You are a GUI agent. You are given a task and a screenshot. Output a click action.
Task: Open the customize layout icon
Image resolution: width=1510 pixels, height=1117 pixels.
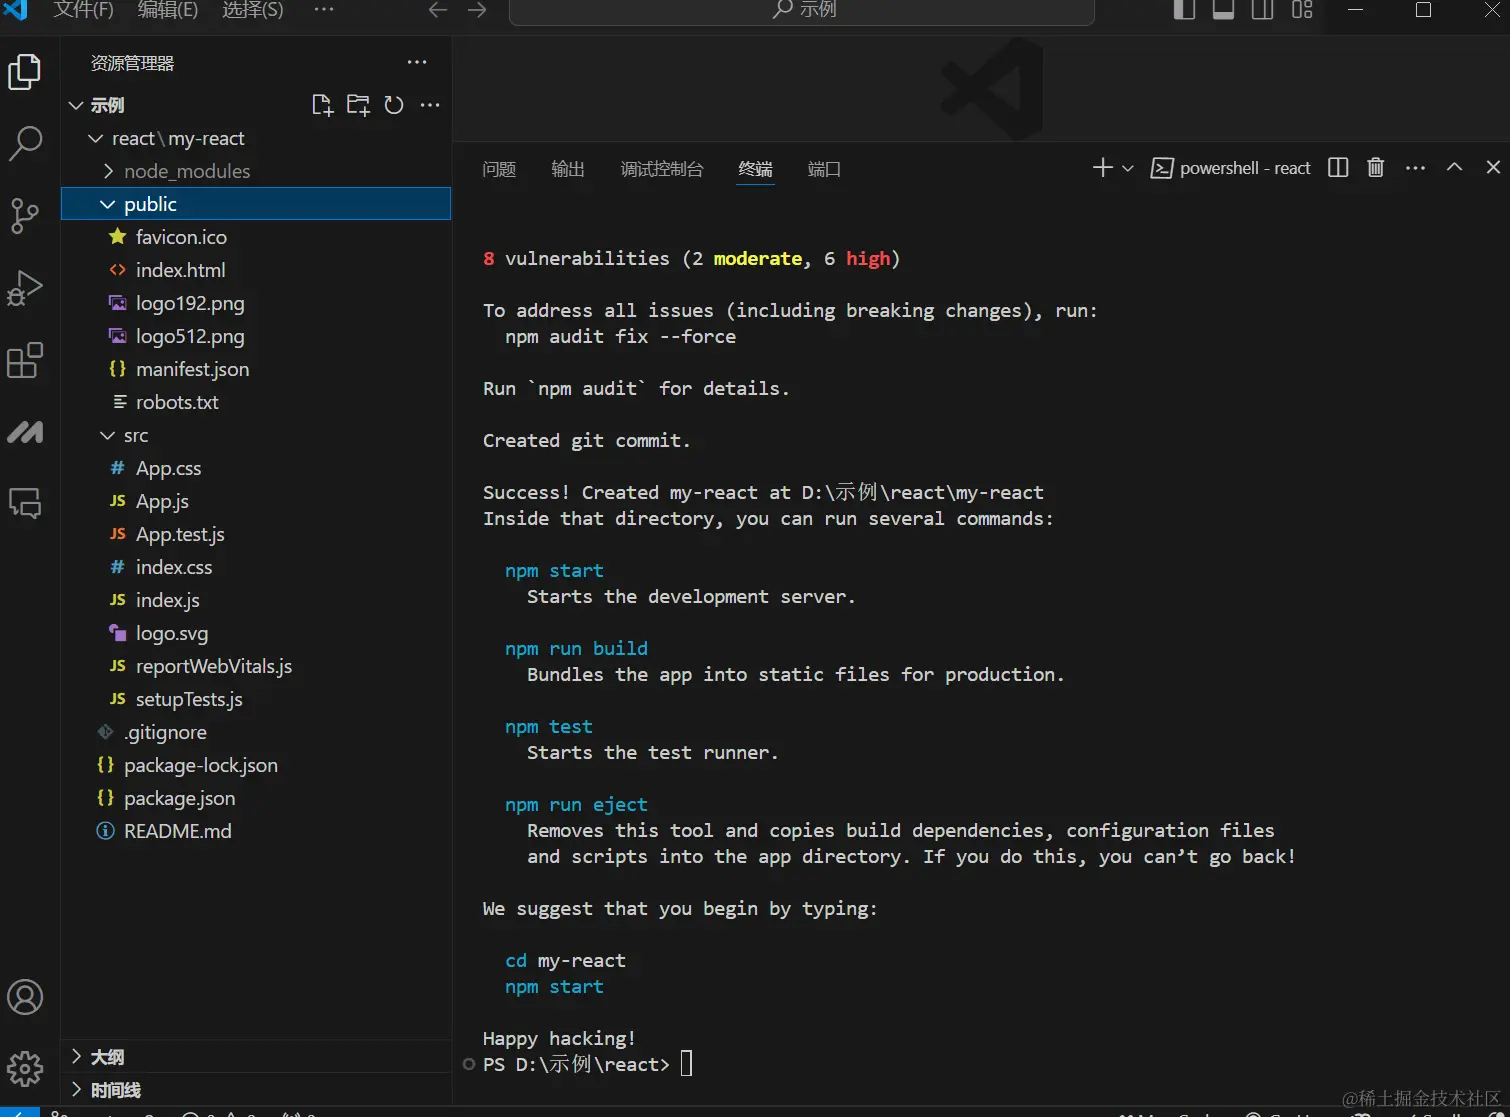(x=1302, y=10)
